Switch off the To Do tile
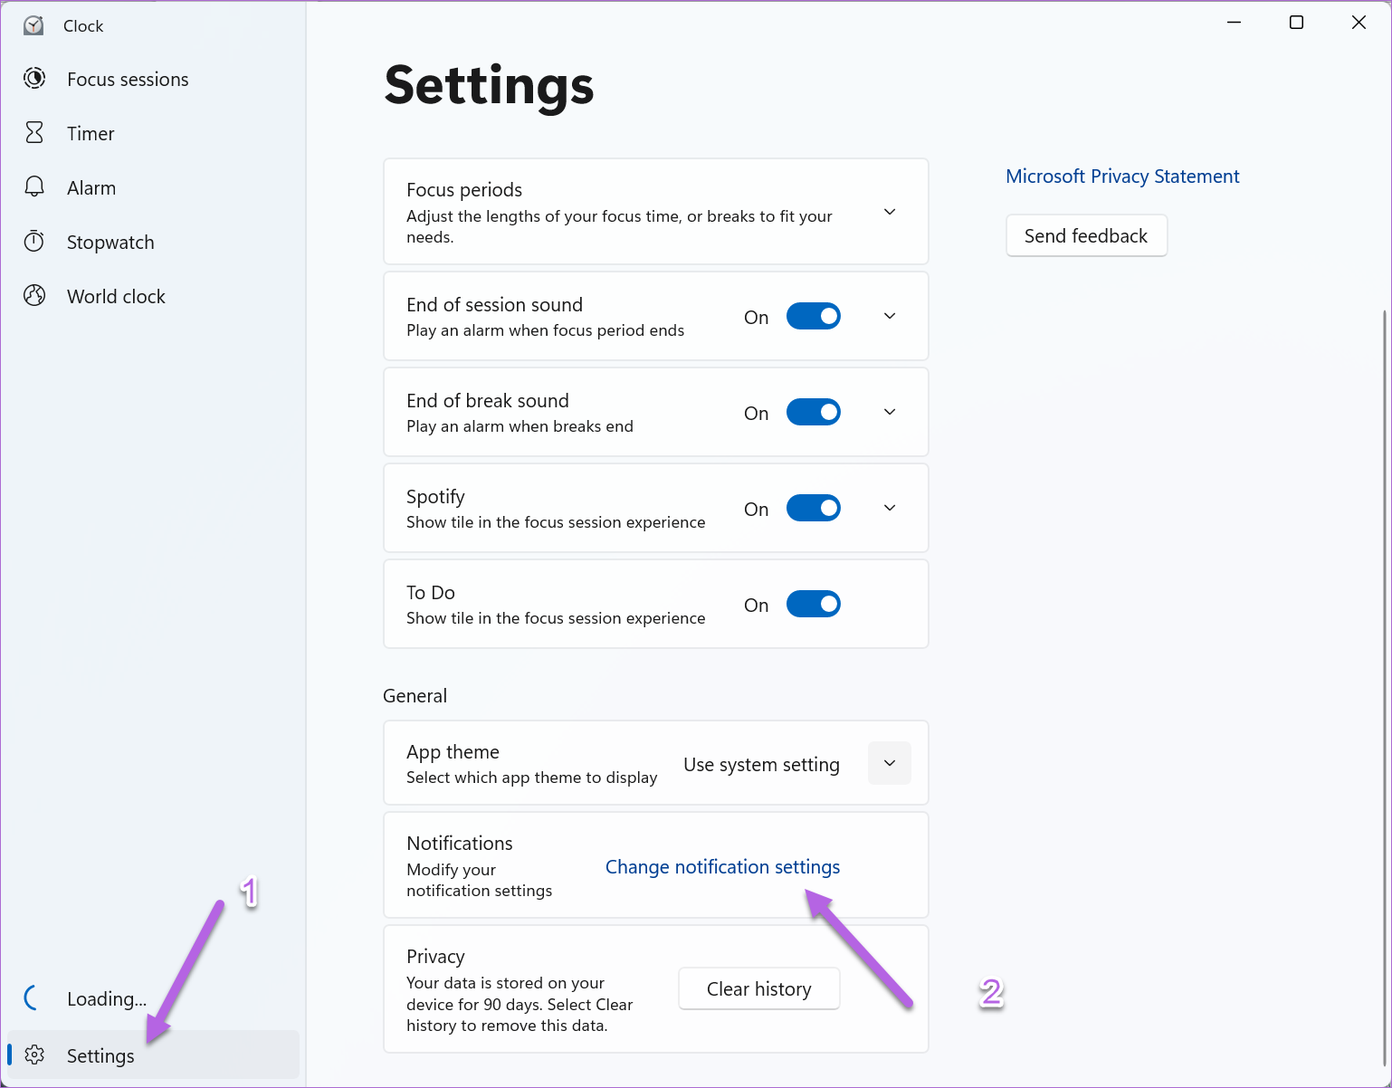The height and width of the screenshot is (1088, 1392). (x=813, y=604)
